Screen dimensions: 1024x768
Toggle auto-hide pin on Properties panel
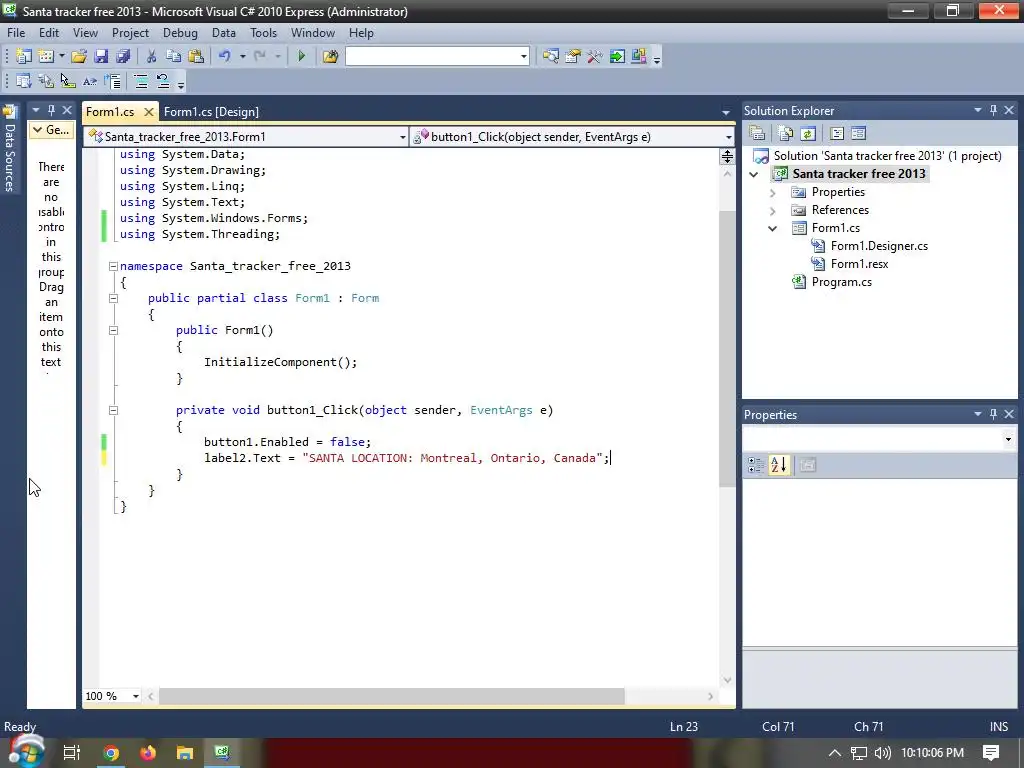coord(993,414)
